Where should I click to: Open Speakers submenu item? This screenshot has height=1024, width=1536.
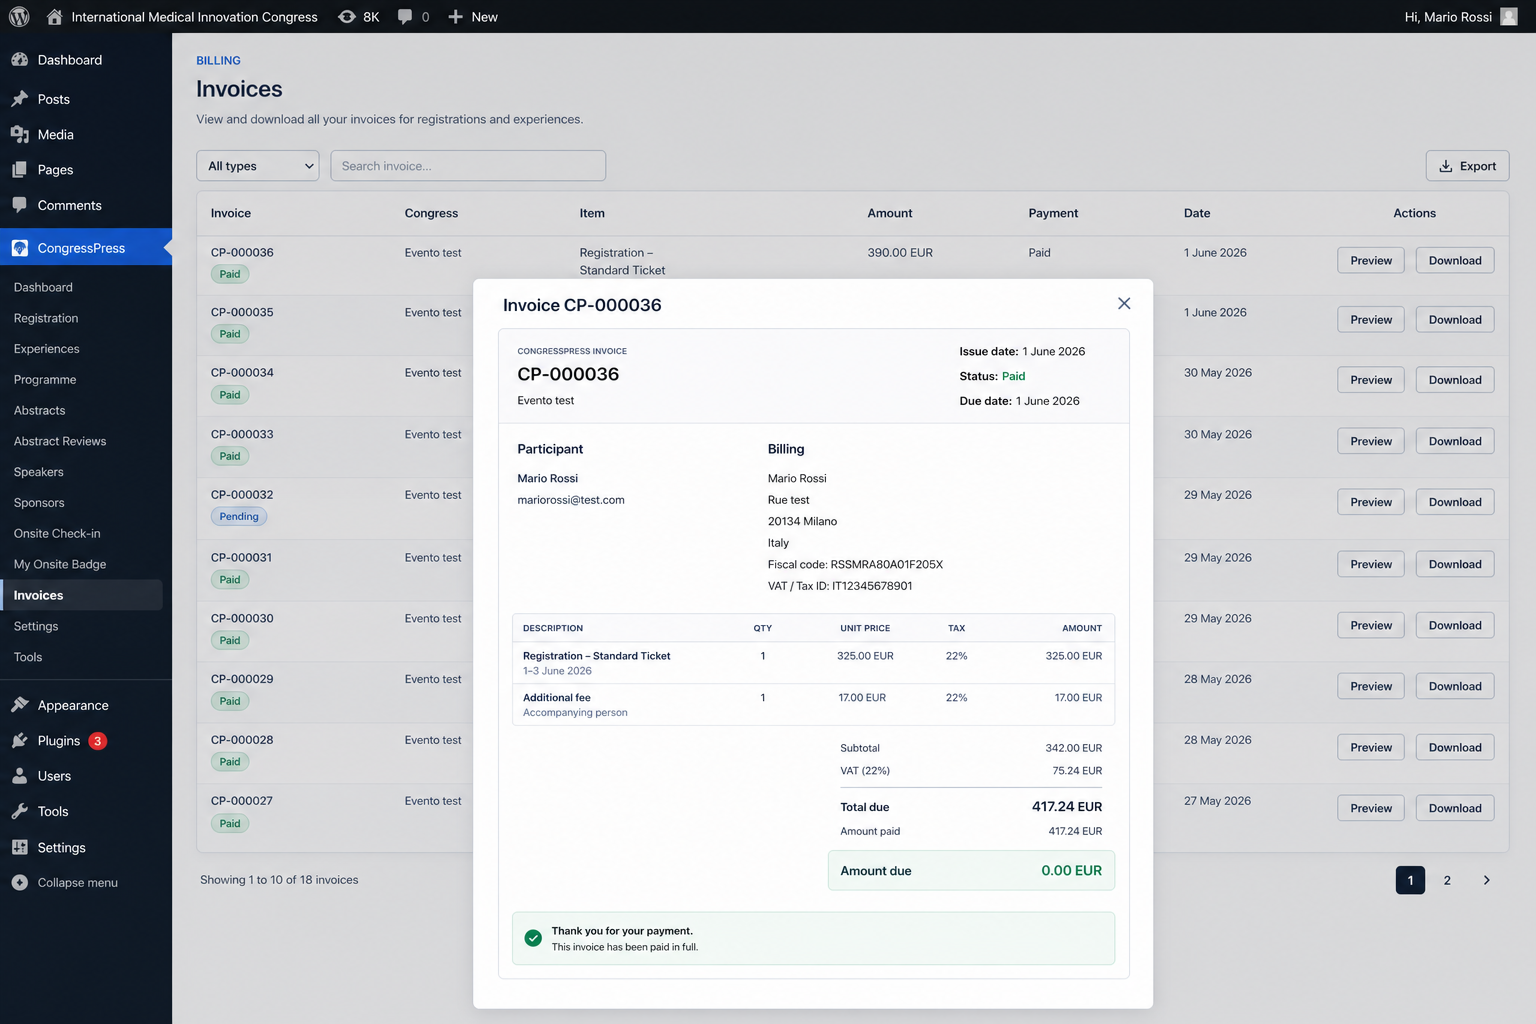coord(39,472)
